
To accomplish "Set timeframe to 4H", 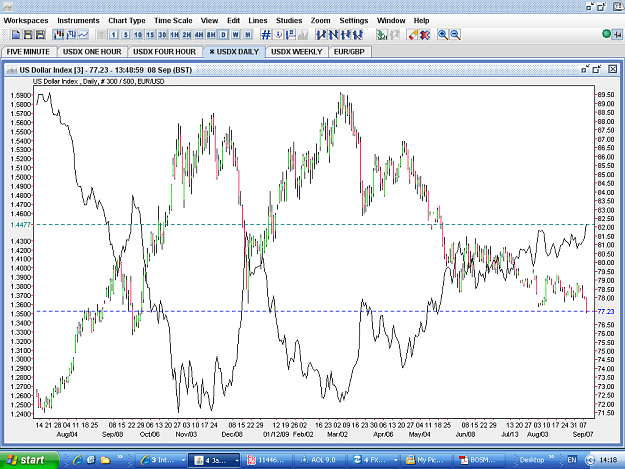I will [x=199, y=35].
